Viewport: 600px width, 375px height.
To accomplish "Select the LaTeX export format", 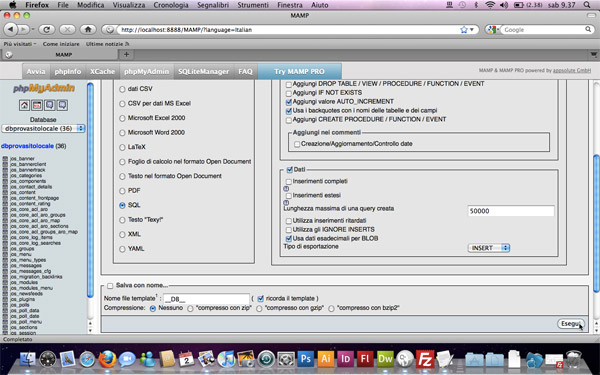I will pos(122,147).
